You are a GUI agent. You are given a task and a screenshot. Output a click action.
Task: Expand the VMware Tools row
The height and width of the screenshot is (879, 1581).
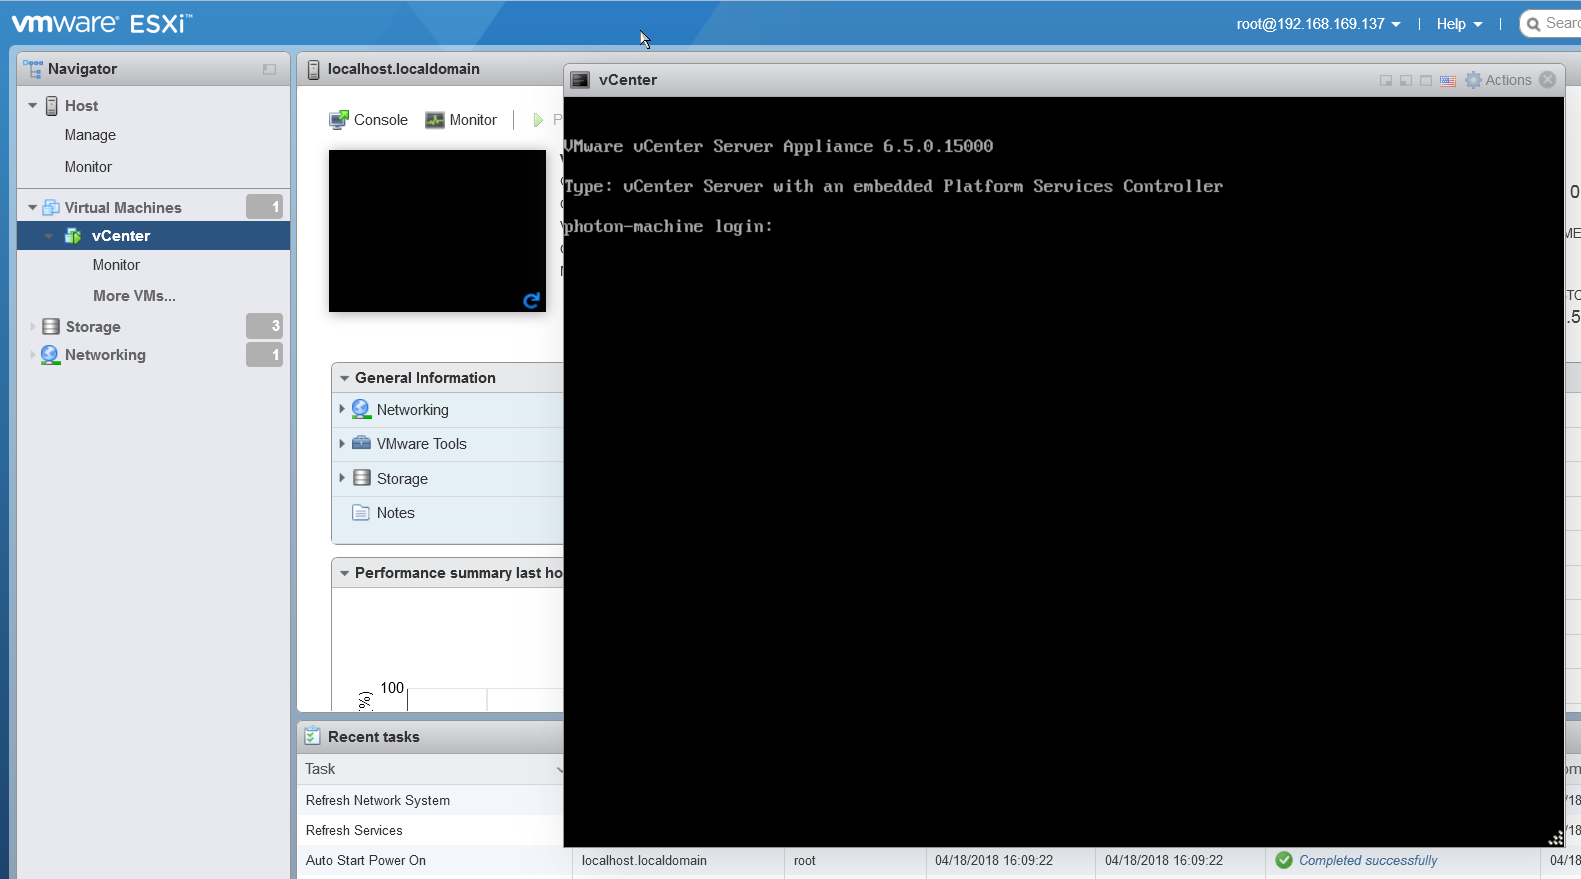342,444
